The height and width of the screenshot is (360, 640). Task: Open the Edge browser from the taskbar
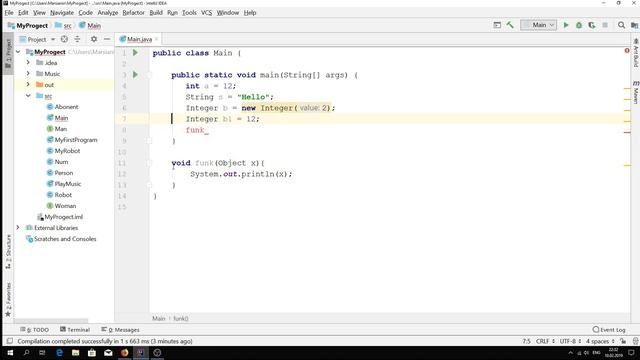coord(59,353)
